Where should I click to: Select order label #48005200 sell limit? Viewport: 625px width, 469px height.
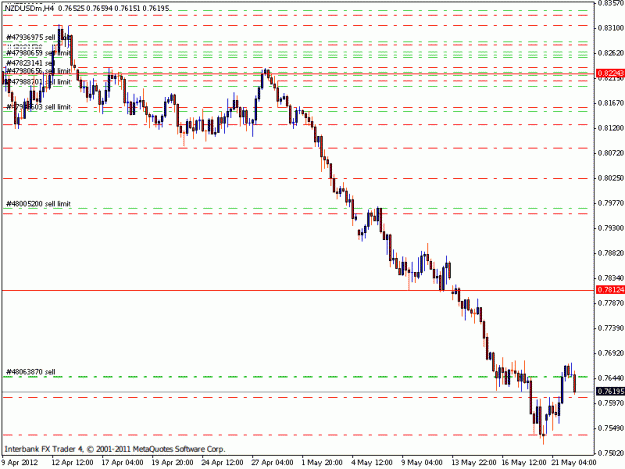click(38, 204)
